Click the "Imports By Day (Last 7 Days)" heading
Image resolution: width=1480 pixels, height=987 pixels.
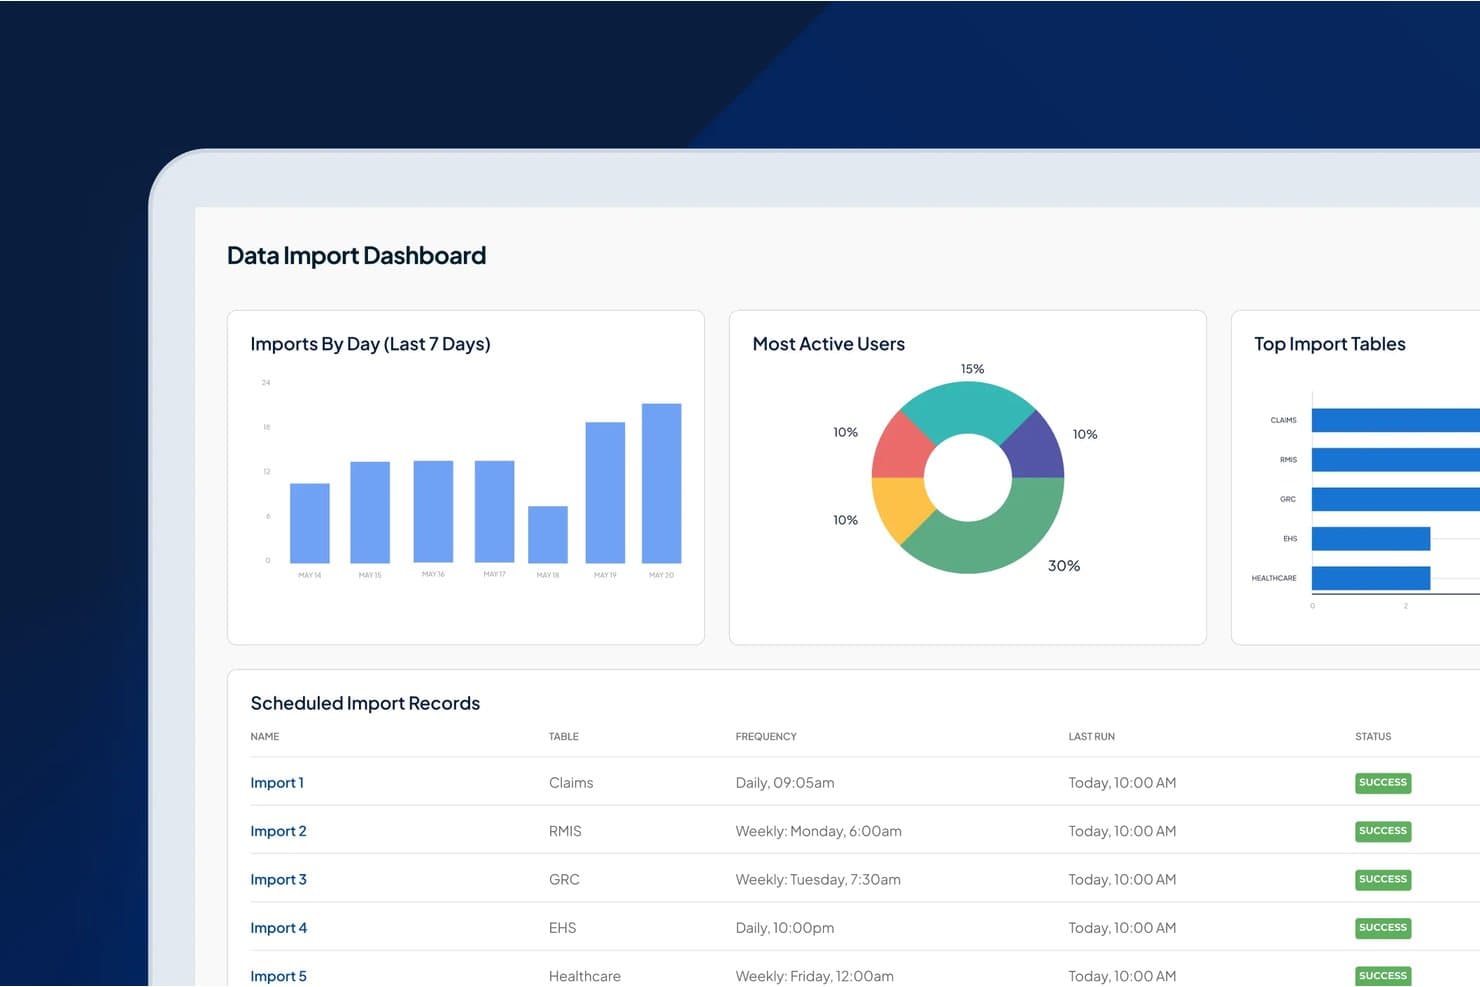click(x=370, y=344)
